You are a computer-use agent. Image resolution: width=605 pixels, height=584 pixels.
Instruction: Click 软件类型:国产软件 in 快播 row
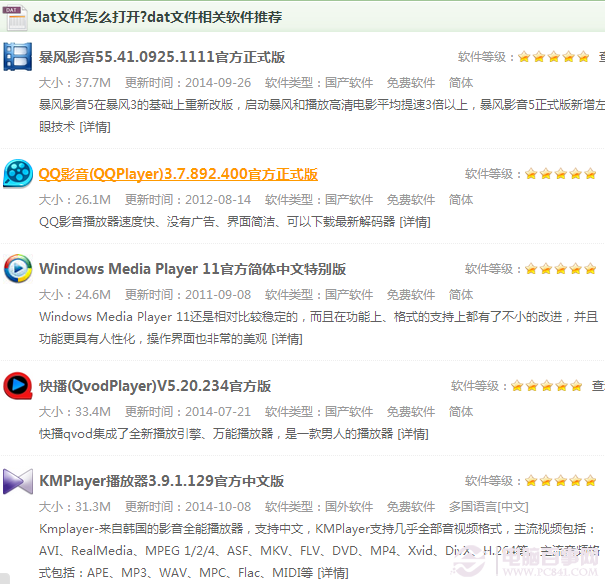pyautogui.click(x=319, y=412)
